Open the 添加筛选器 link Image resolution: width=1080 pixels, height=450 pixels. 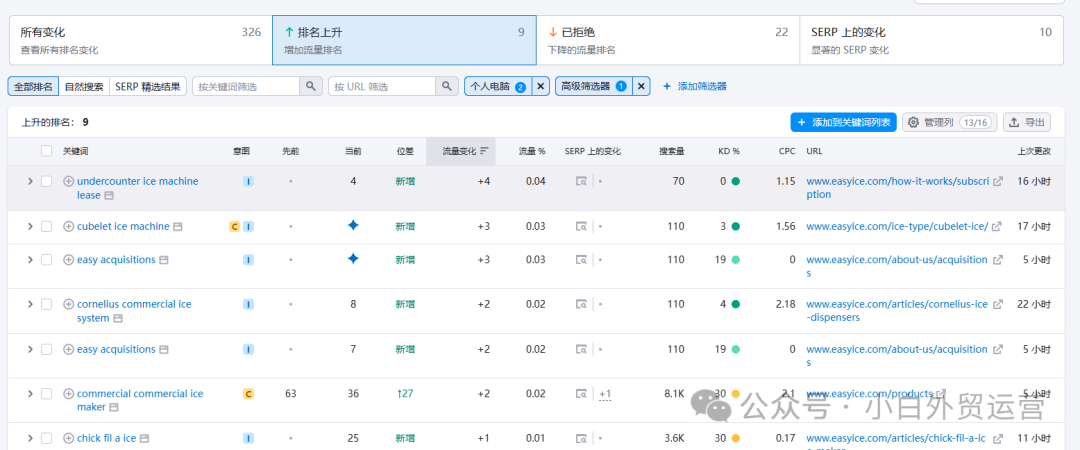695,86
